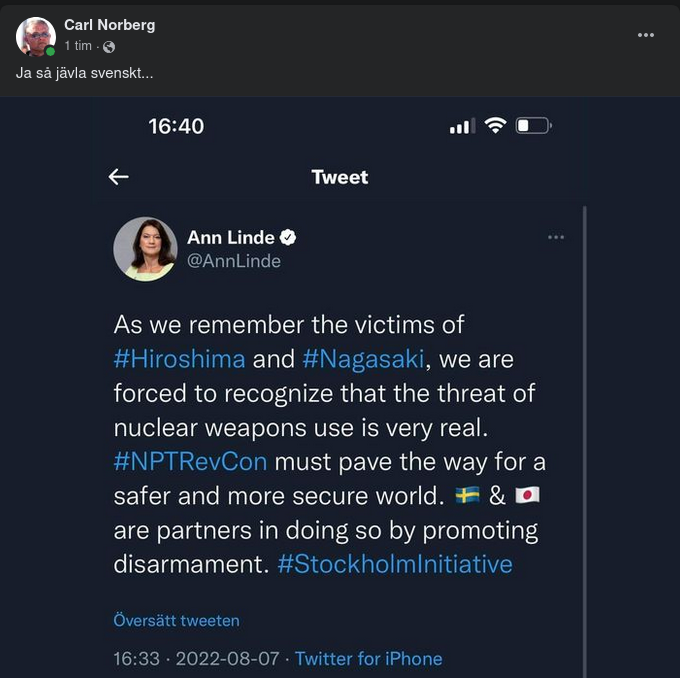Click the verified badge beside Ann Linde
Image resolution: width=680 pixels, height=678 pixels.
[288, 238]
